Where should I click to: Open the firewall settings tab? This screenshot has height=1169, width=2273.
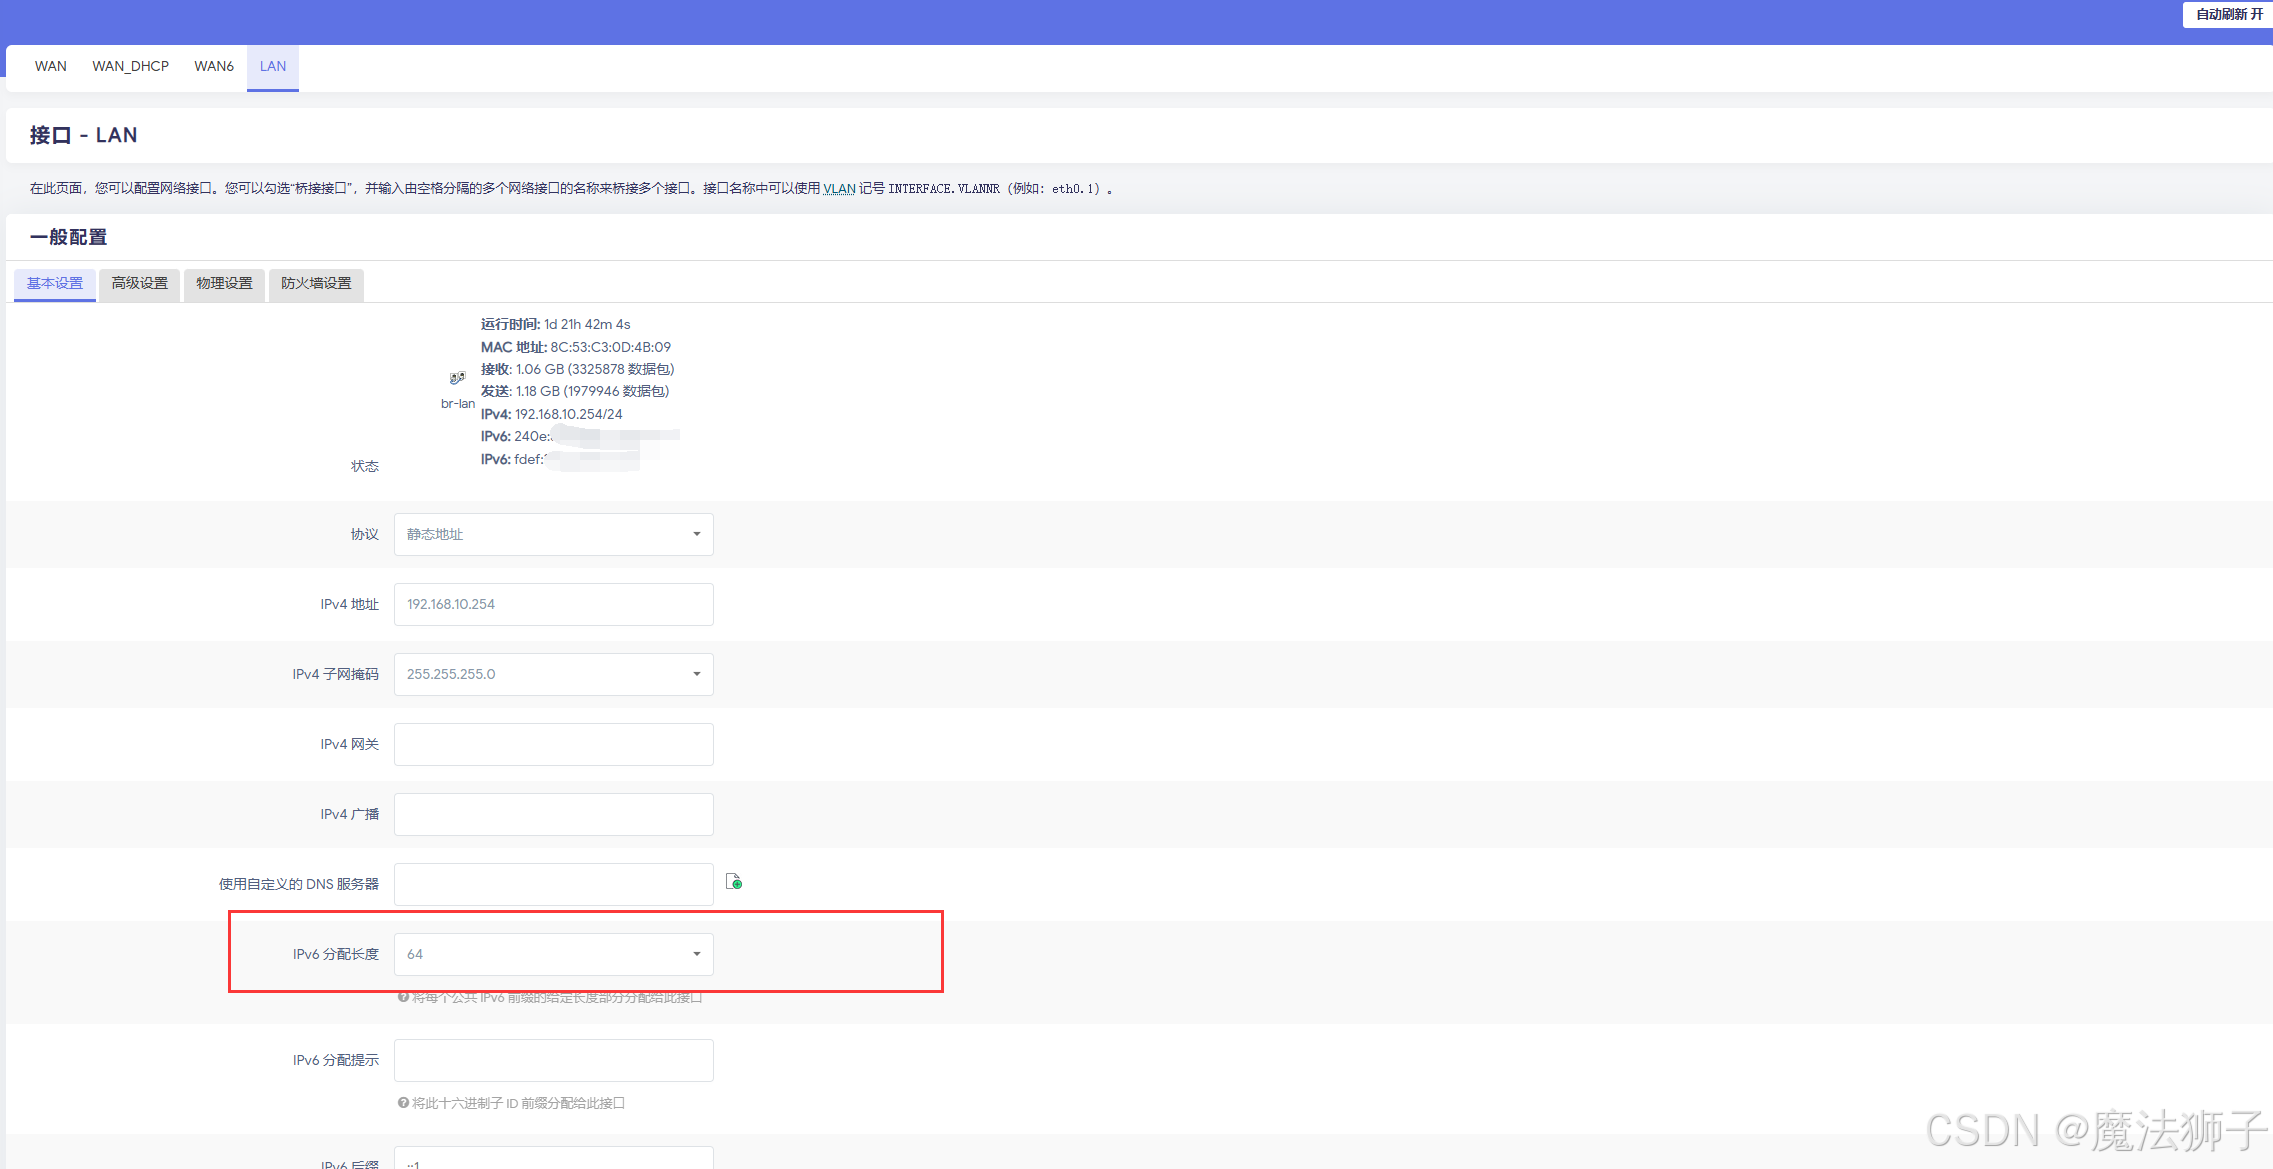pyautogui.click(x=316, y=283)
